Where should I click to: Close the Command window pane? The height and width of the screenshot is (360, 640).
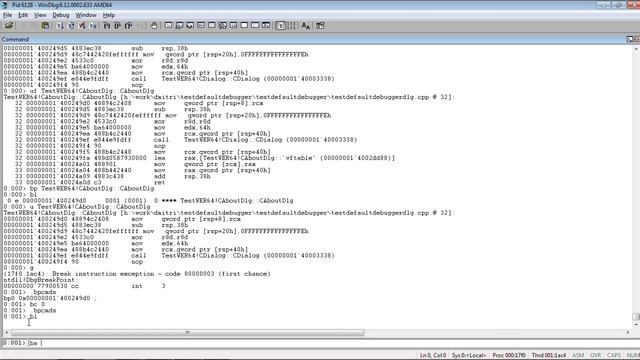point(637,39)
